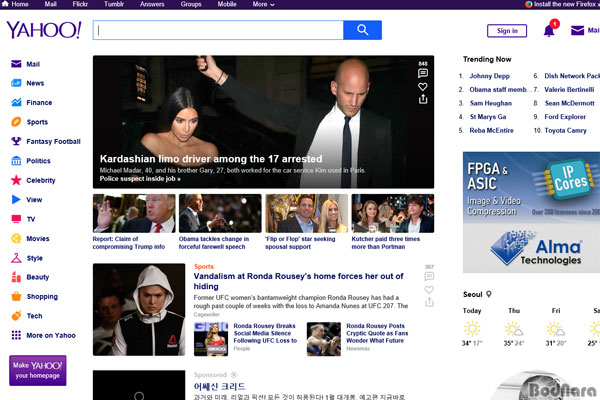Click the Mail envelope icon in sidebar
600x400 pixels.
point(16,64)
